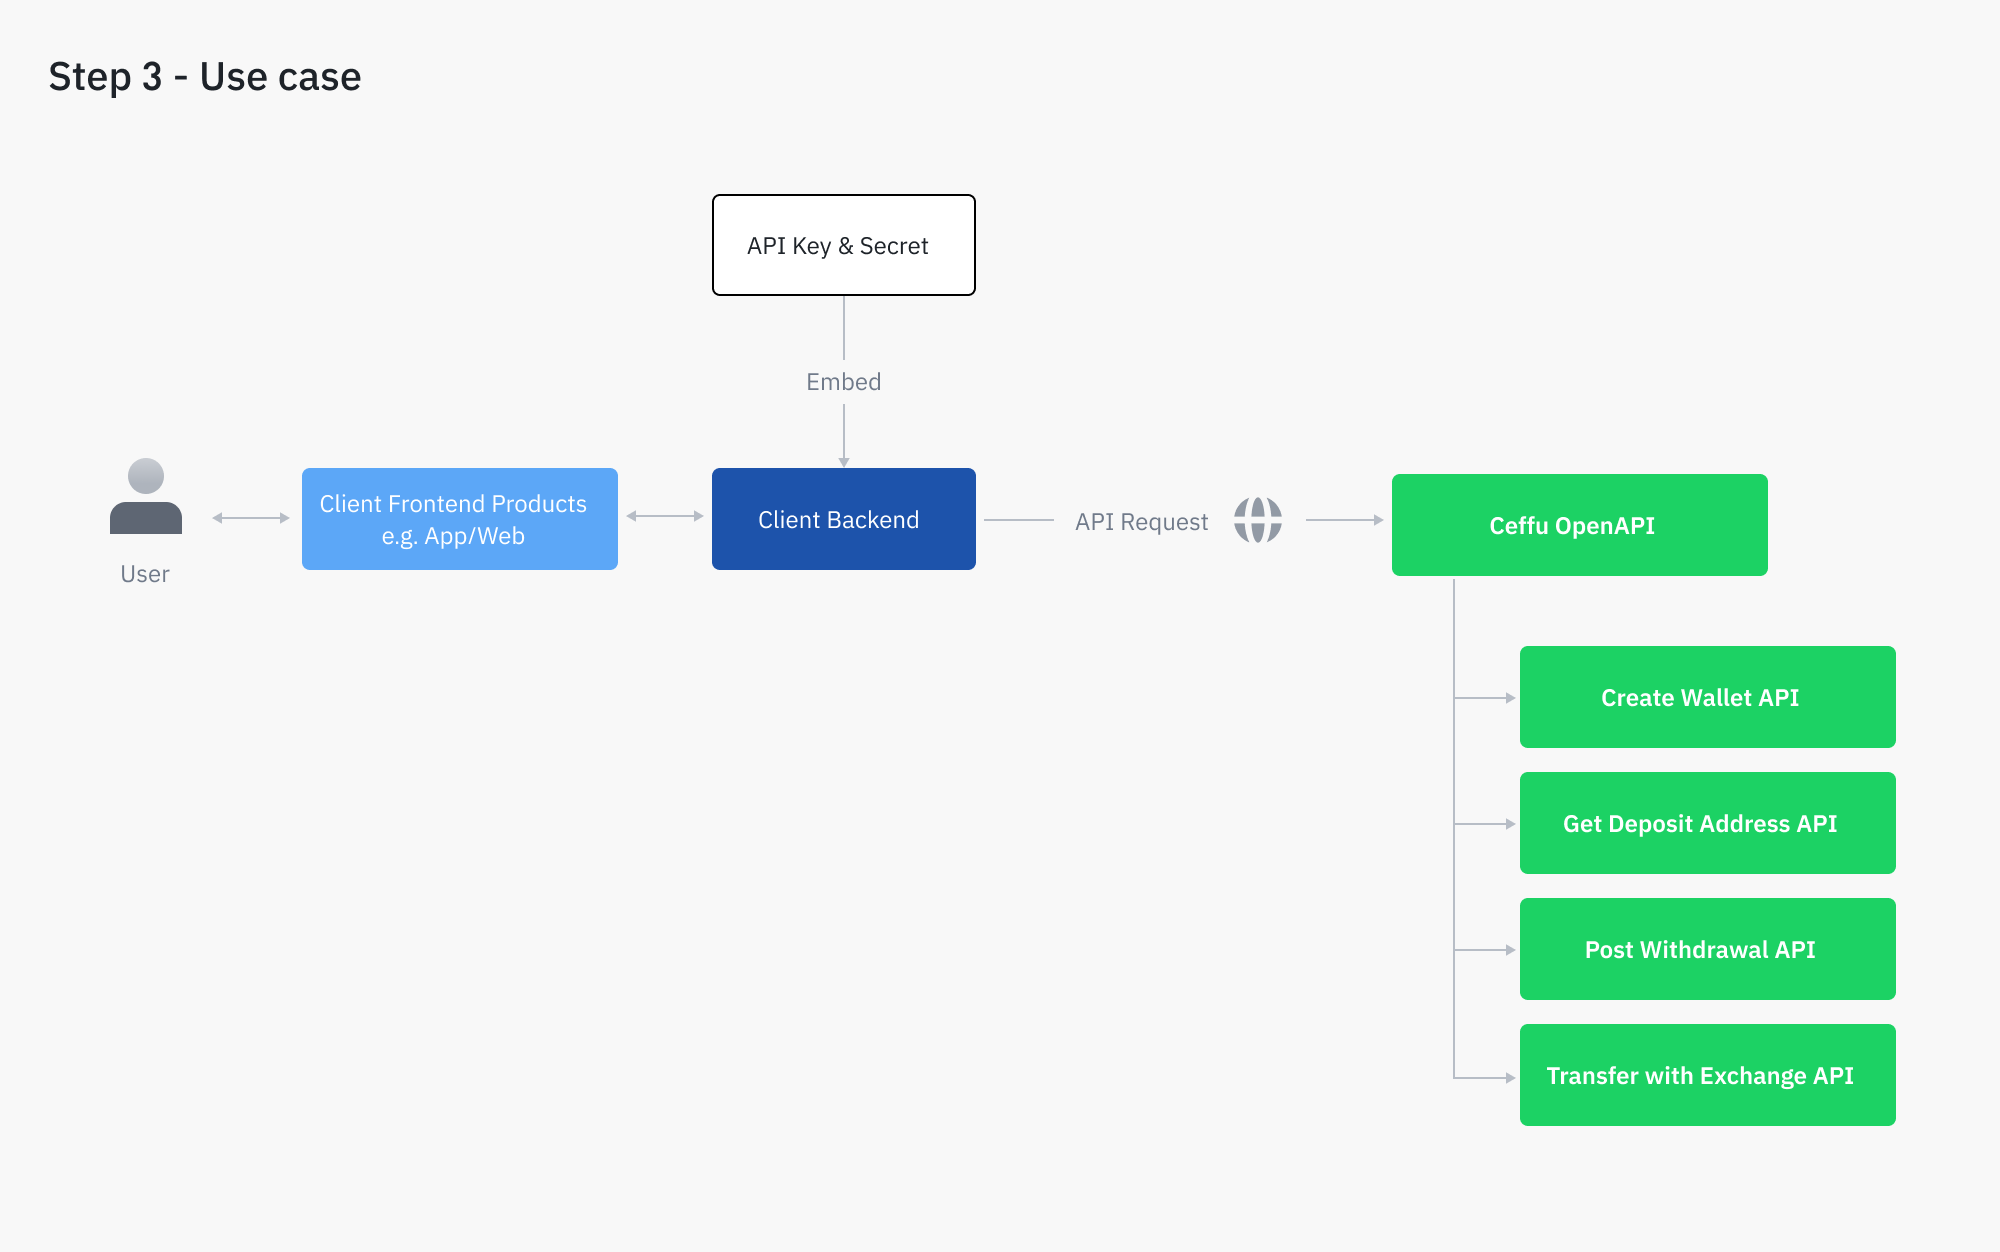This screenshot has height=1252, width=2000.
Task: Select the Get Deposit Address API block
Action: click(1708, 823)
